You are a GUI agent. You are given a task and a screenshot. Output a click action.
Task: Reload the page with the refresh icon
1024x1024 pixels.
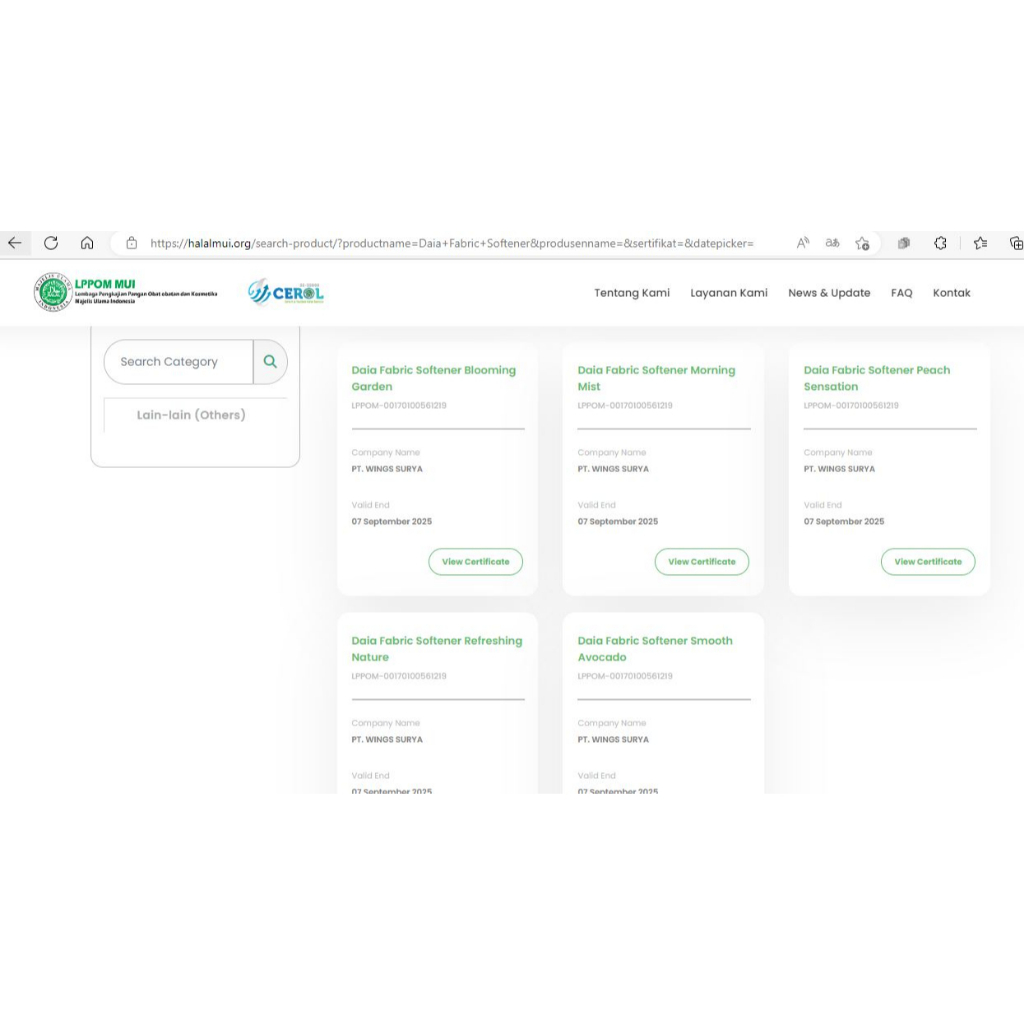[51, 243]
